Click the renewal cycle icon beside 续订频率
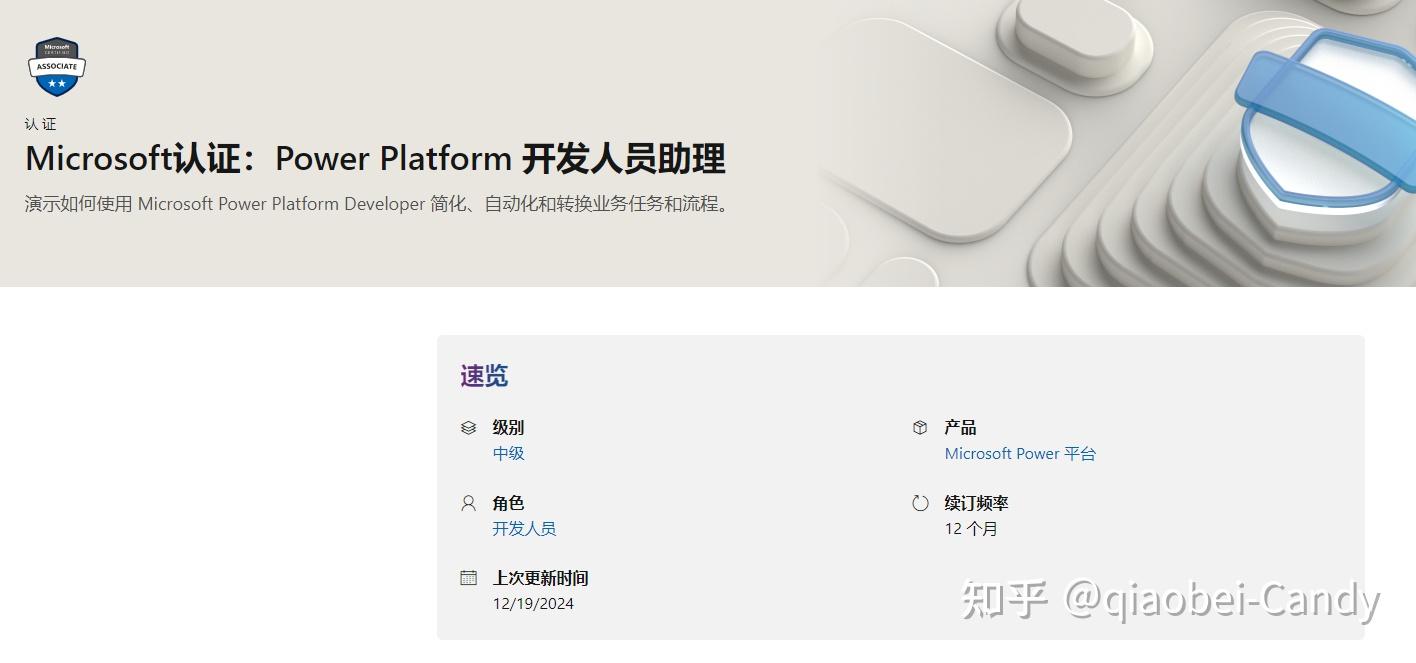Screen dimensions: 1416x663 919,503
